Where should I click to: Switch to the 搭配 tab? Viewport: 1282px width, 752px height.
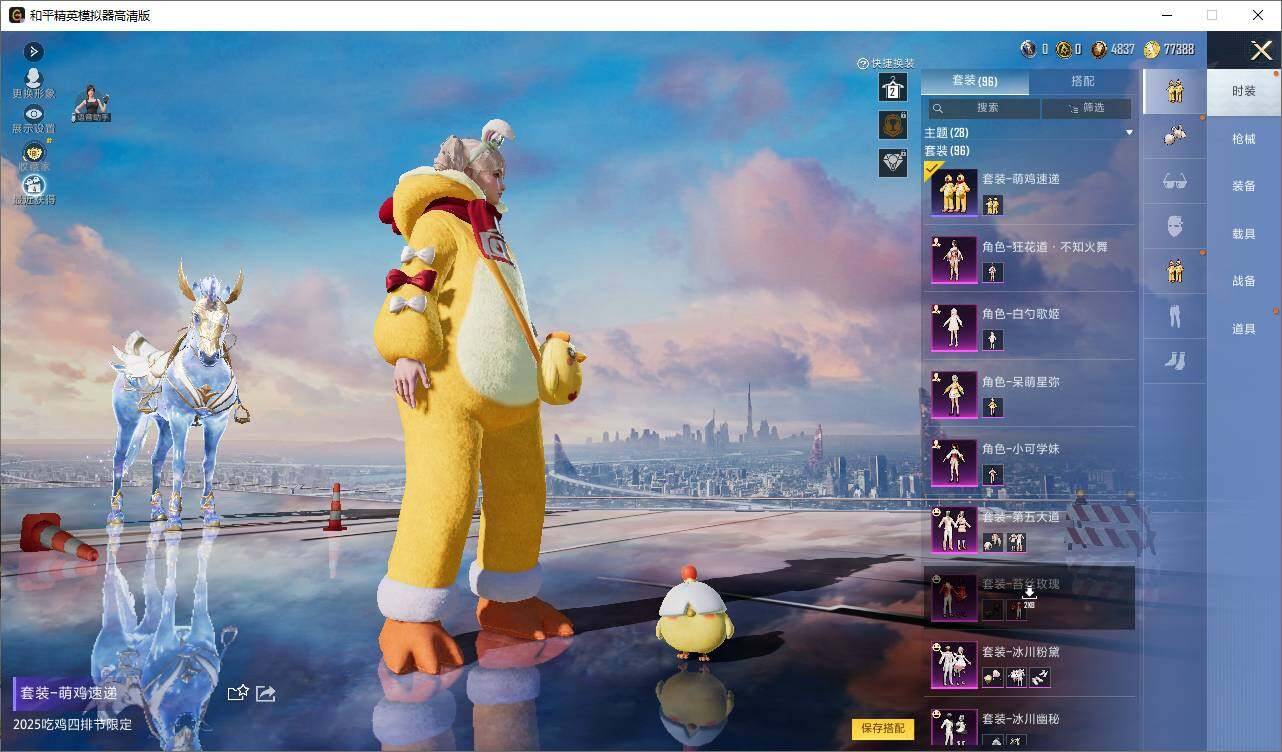pos(1082,81)
